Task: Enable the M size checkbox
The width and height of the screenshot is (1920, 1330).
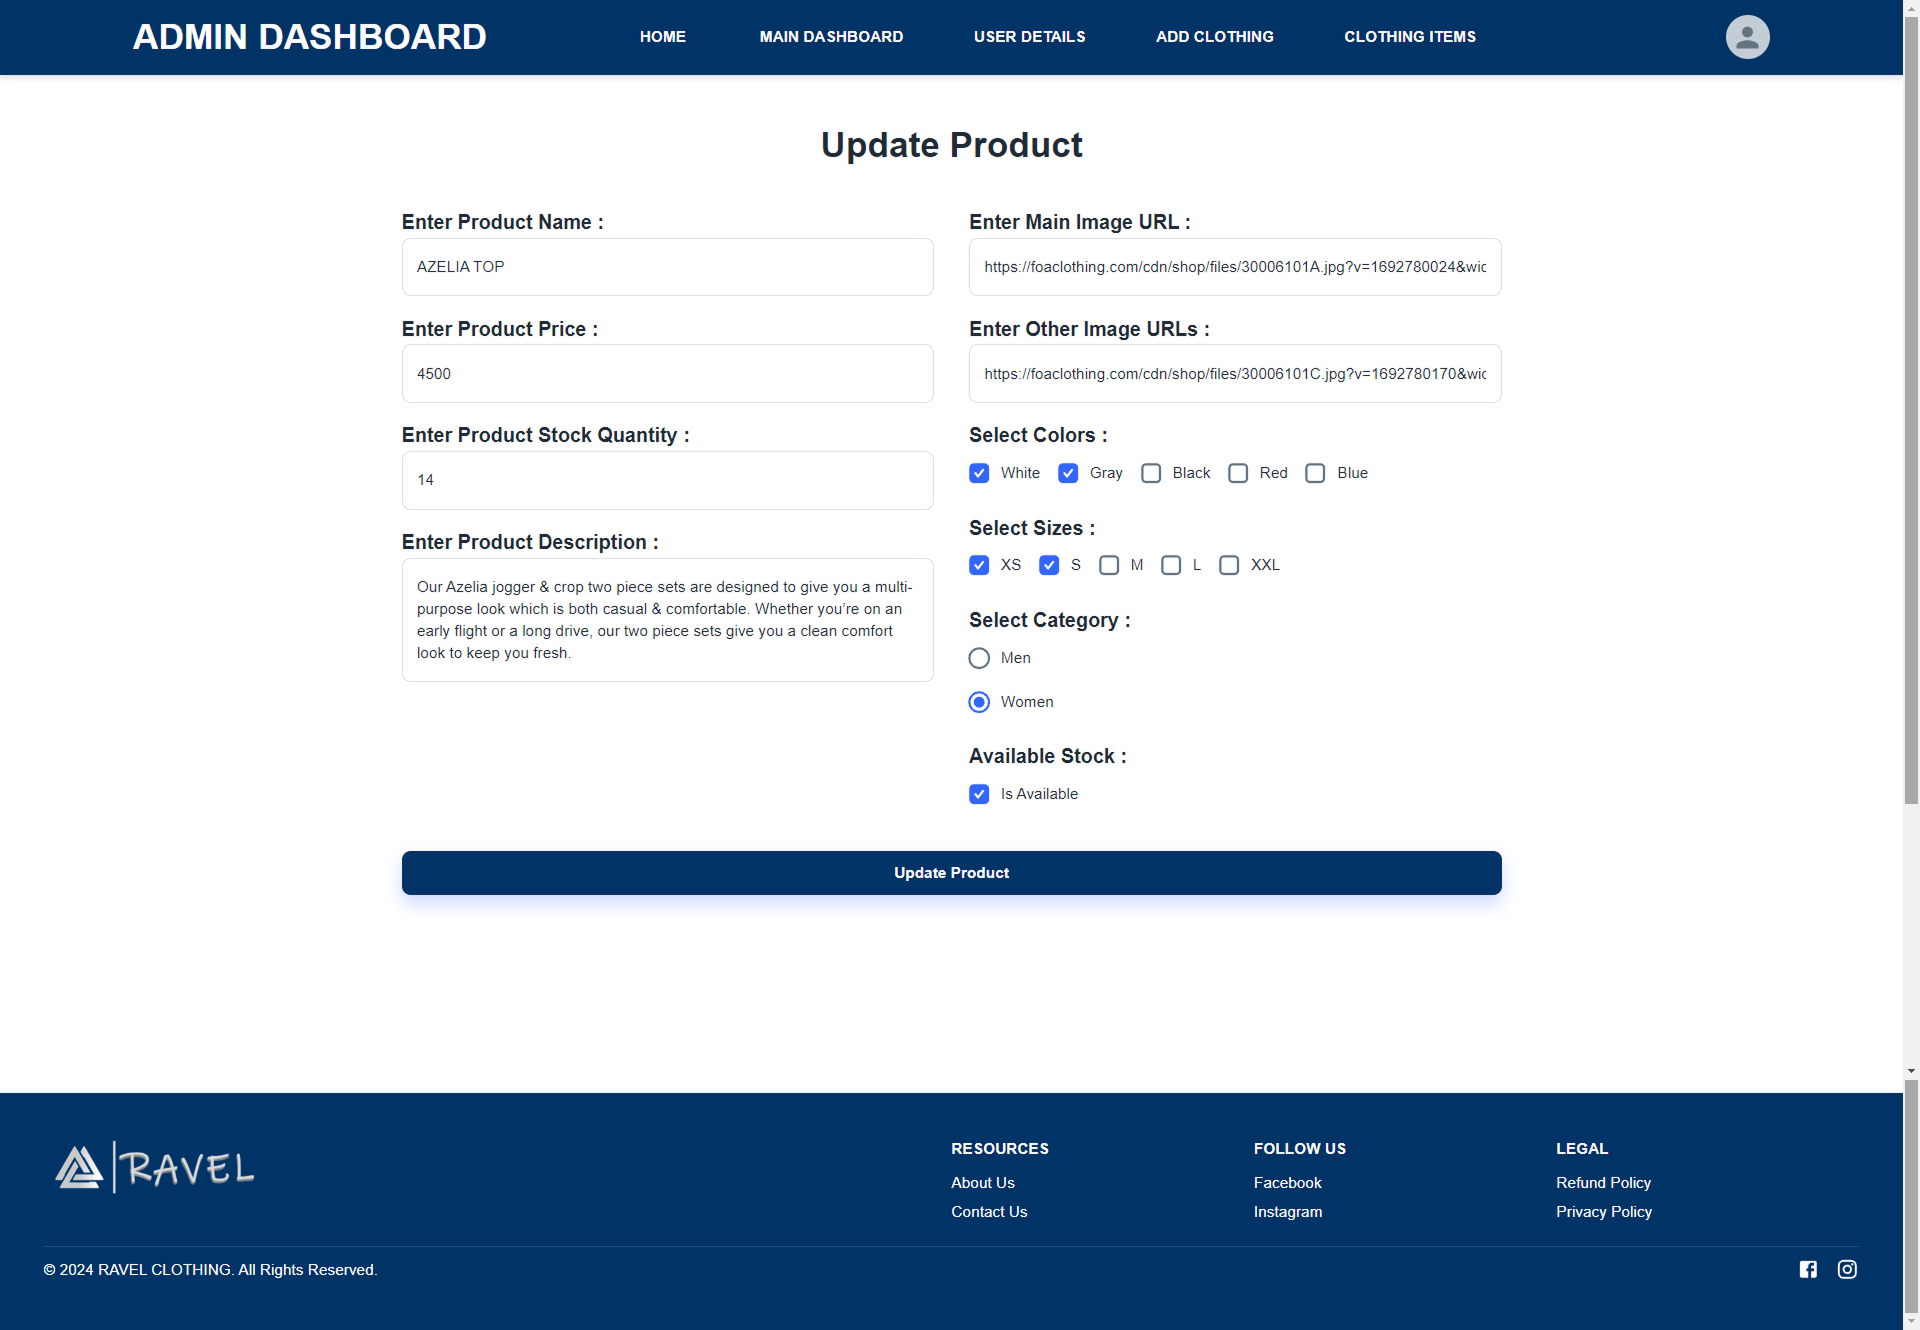Action: 1108,565
